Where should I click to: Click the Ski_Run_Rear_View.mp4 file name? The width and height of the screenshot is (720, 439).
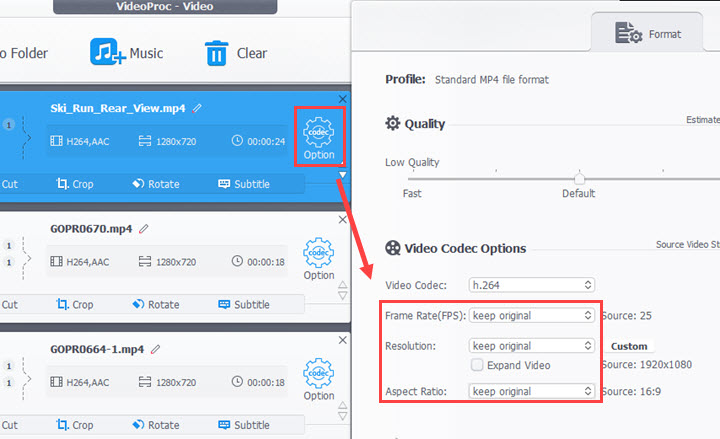click(118, 108)
